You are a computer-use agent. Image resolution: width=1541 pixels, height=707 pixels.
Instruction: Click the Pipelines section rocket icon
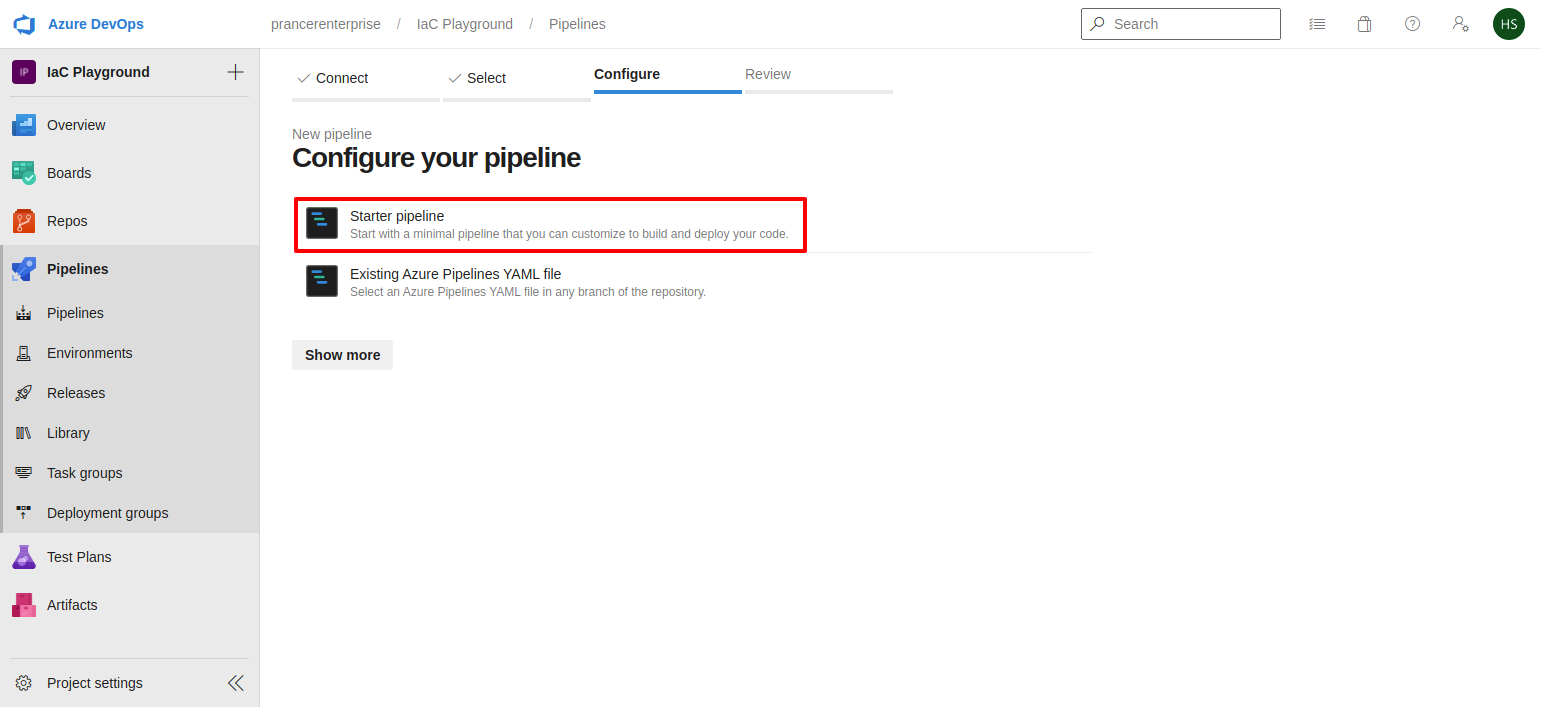click(x=24, y=269)
